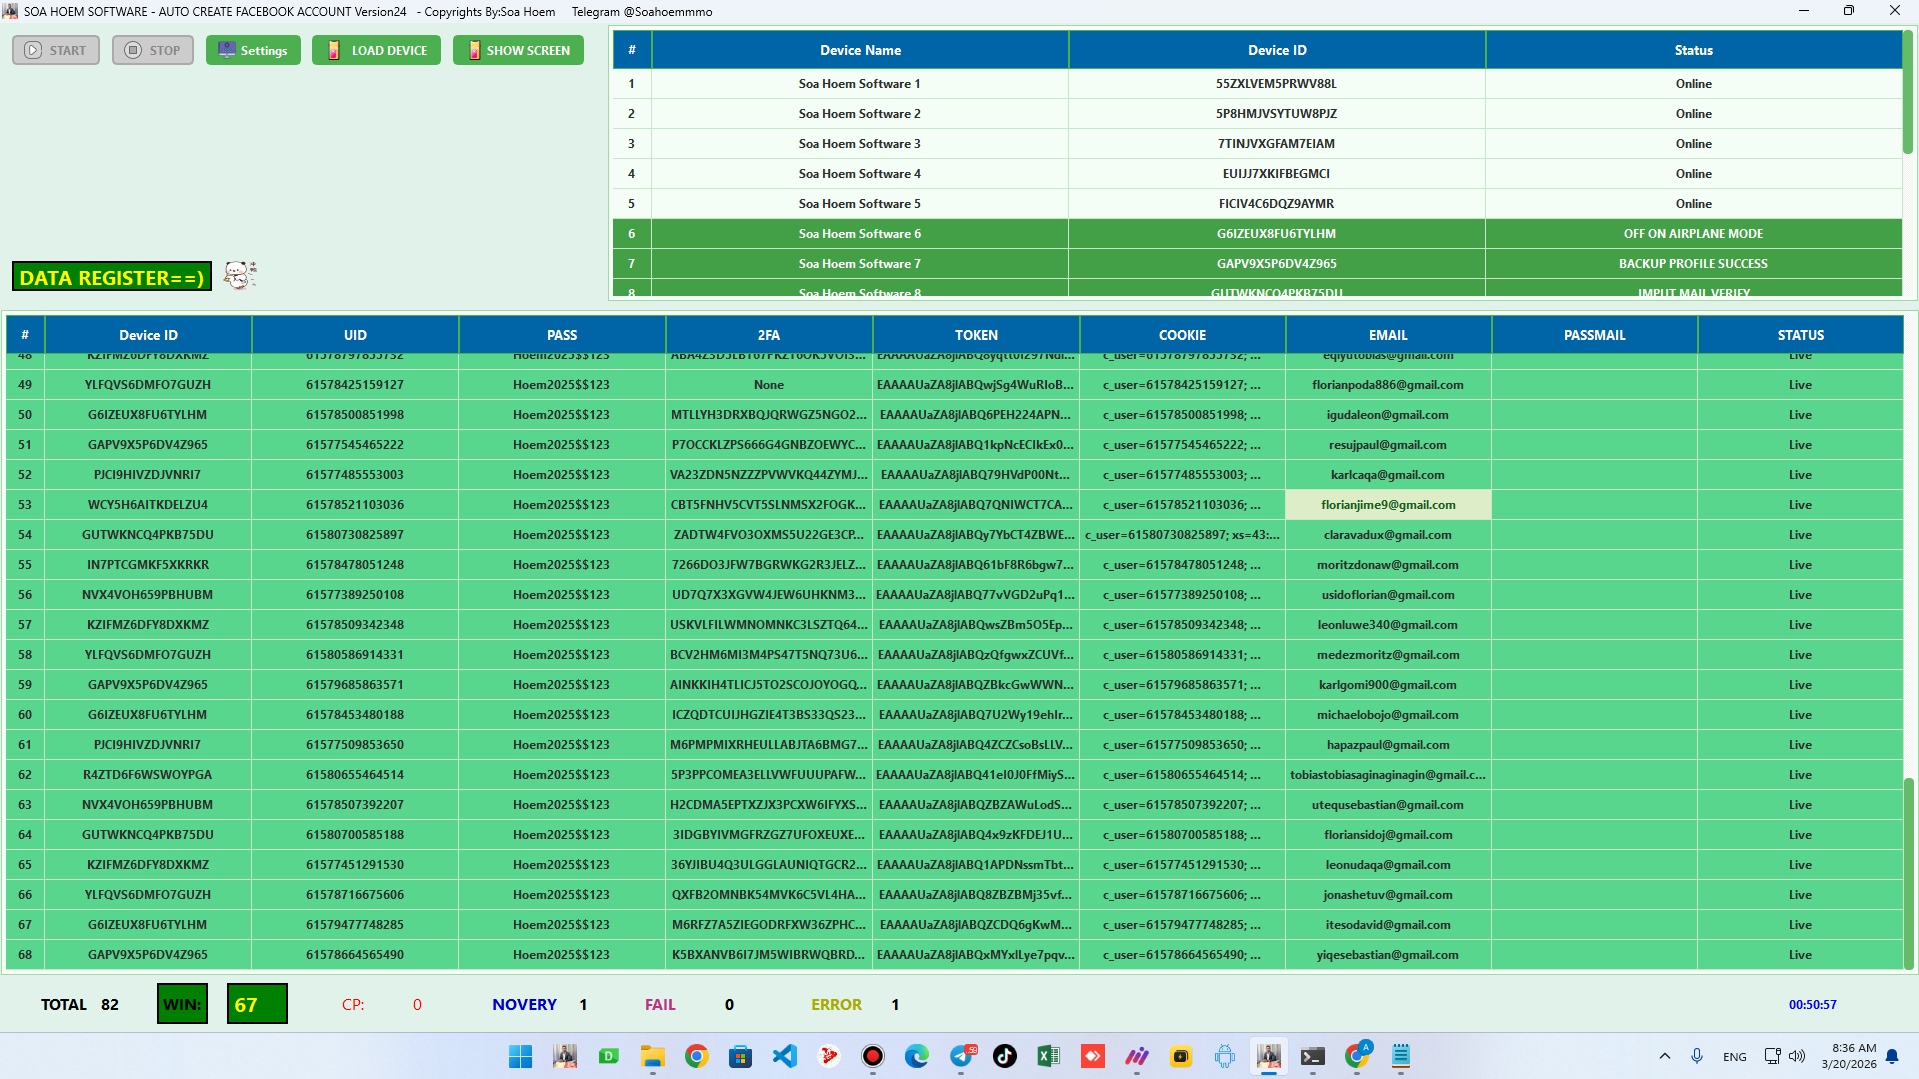Open the green D app in taskbar
The image size is (1919, 1079).
click(x=609, y=1056)
